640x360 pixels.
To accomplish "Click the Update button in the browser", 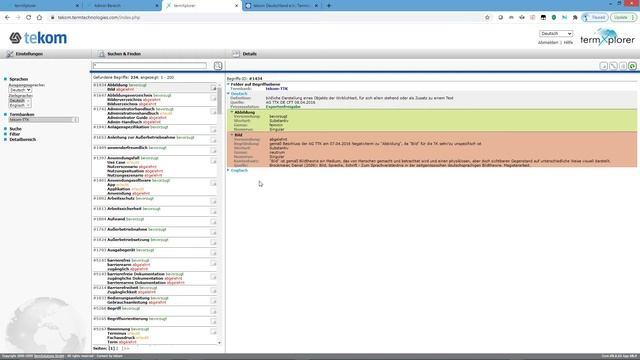I will (x=623, y=18).
